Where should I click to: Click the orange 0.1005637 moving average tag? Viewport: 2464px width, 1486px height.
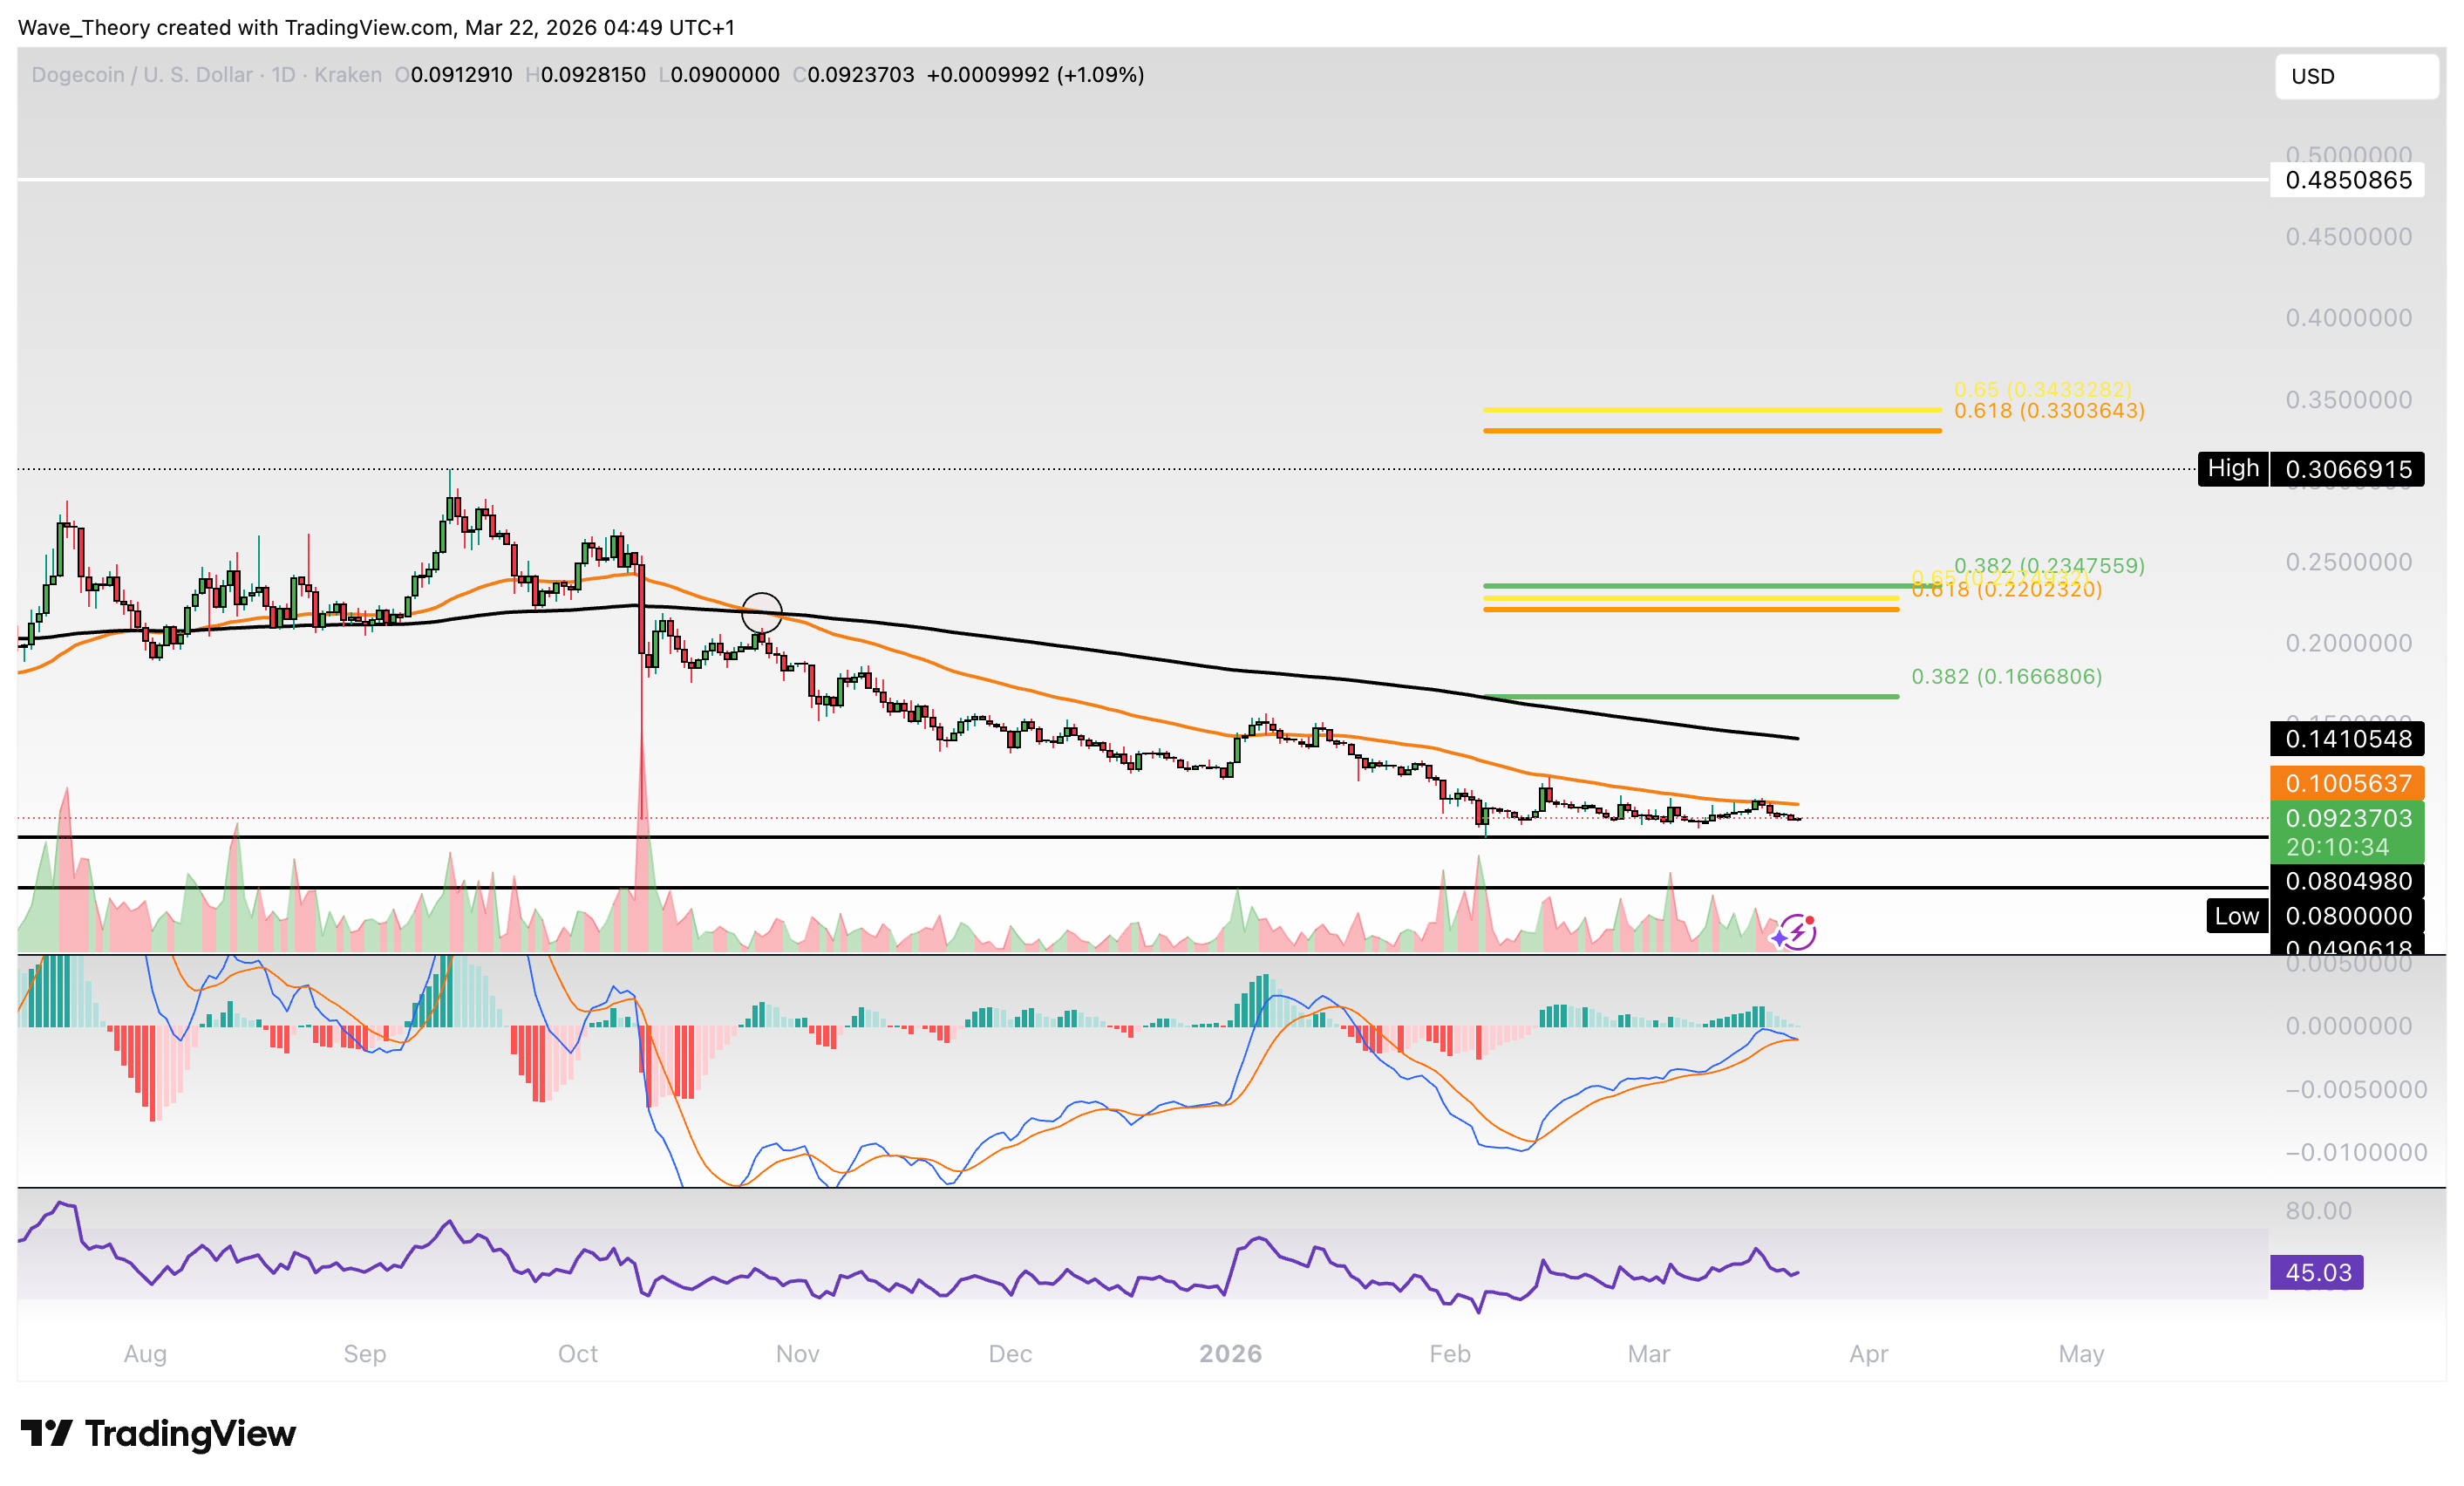tap(2346, 783)
